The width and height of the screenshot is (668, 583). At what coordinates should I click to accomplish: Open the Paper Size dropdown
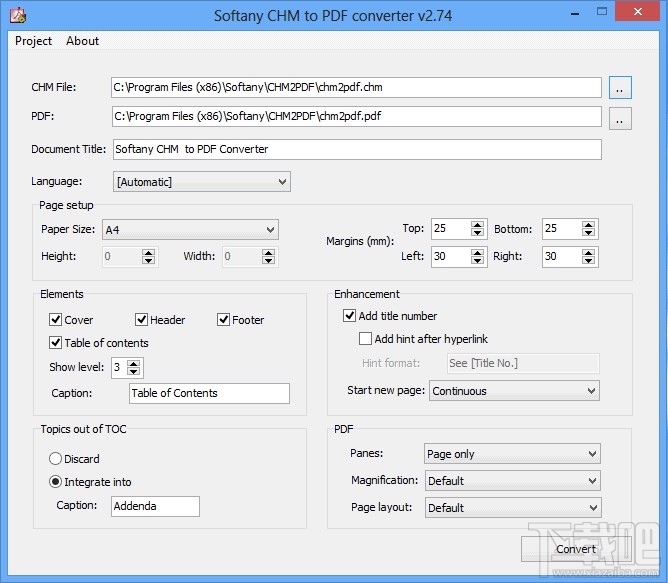(x=190, y=230)
